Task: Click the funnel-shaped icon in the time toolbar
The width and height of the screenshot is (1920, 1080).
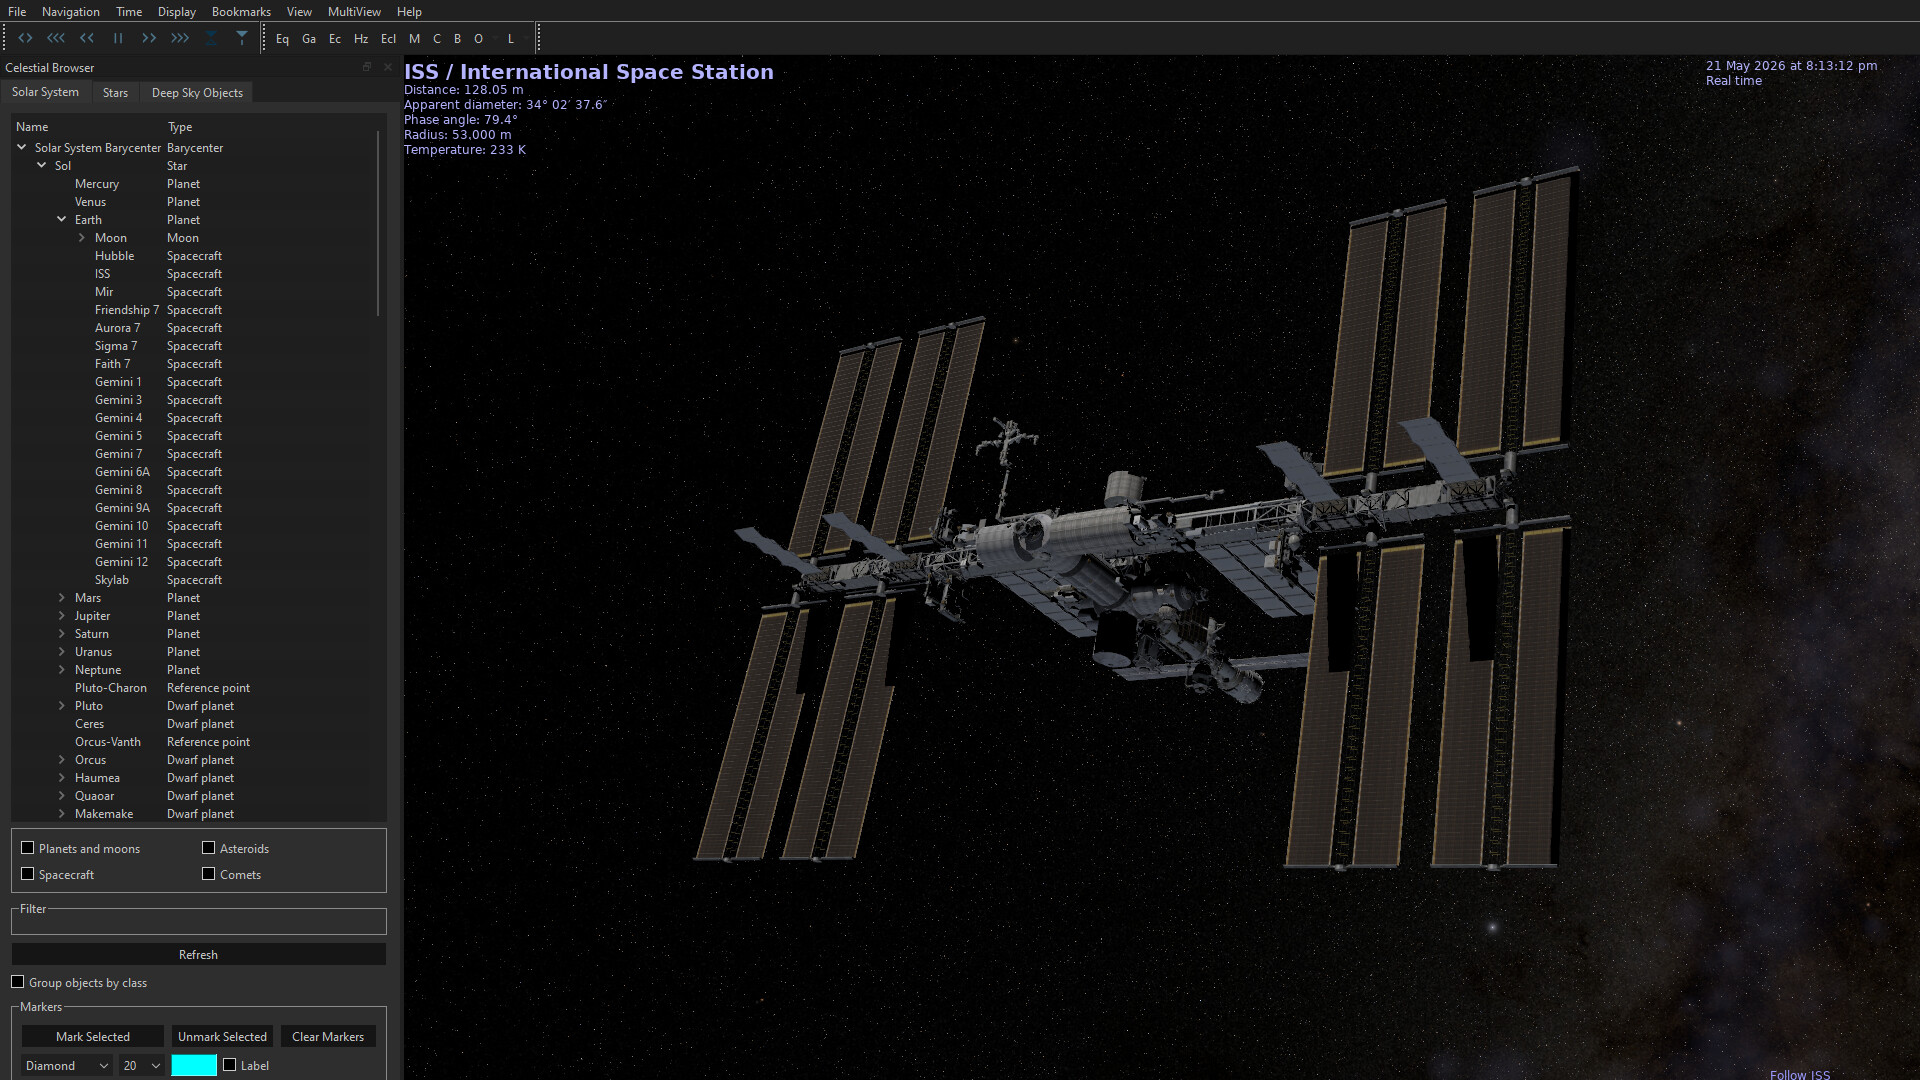Action: coord(242,38)
